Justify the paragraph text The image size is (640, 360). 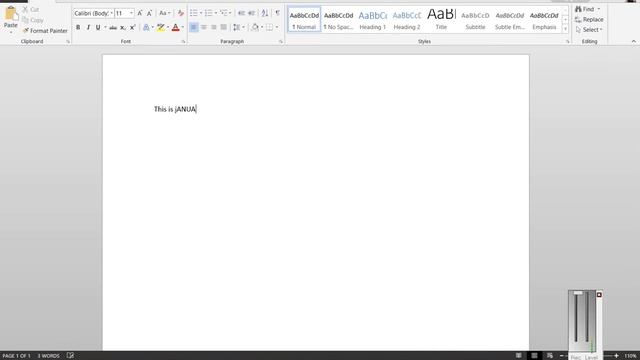pos(223,27)
